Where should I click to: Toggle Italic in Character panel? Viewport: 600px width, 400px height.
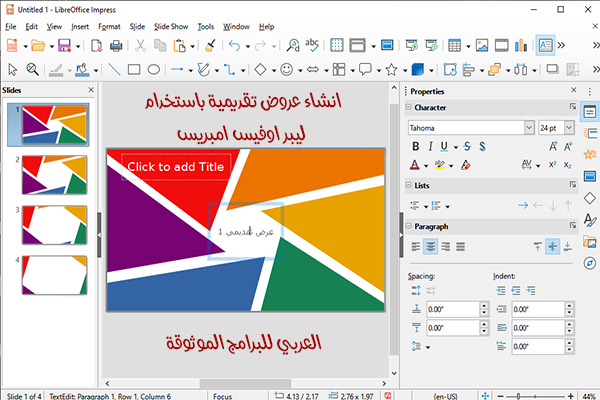tap(430, 147)
